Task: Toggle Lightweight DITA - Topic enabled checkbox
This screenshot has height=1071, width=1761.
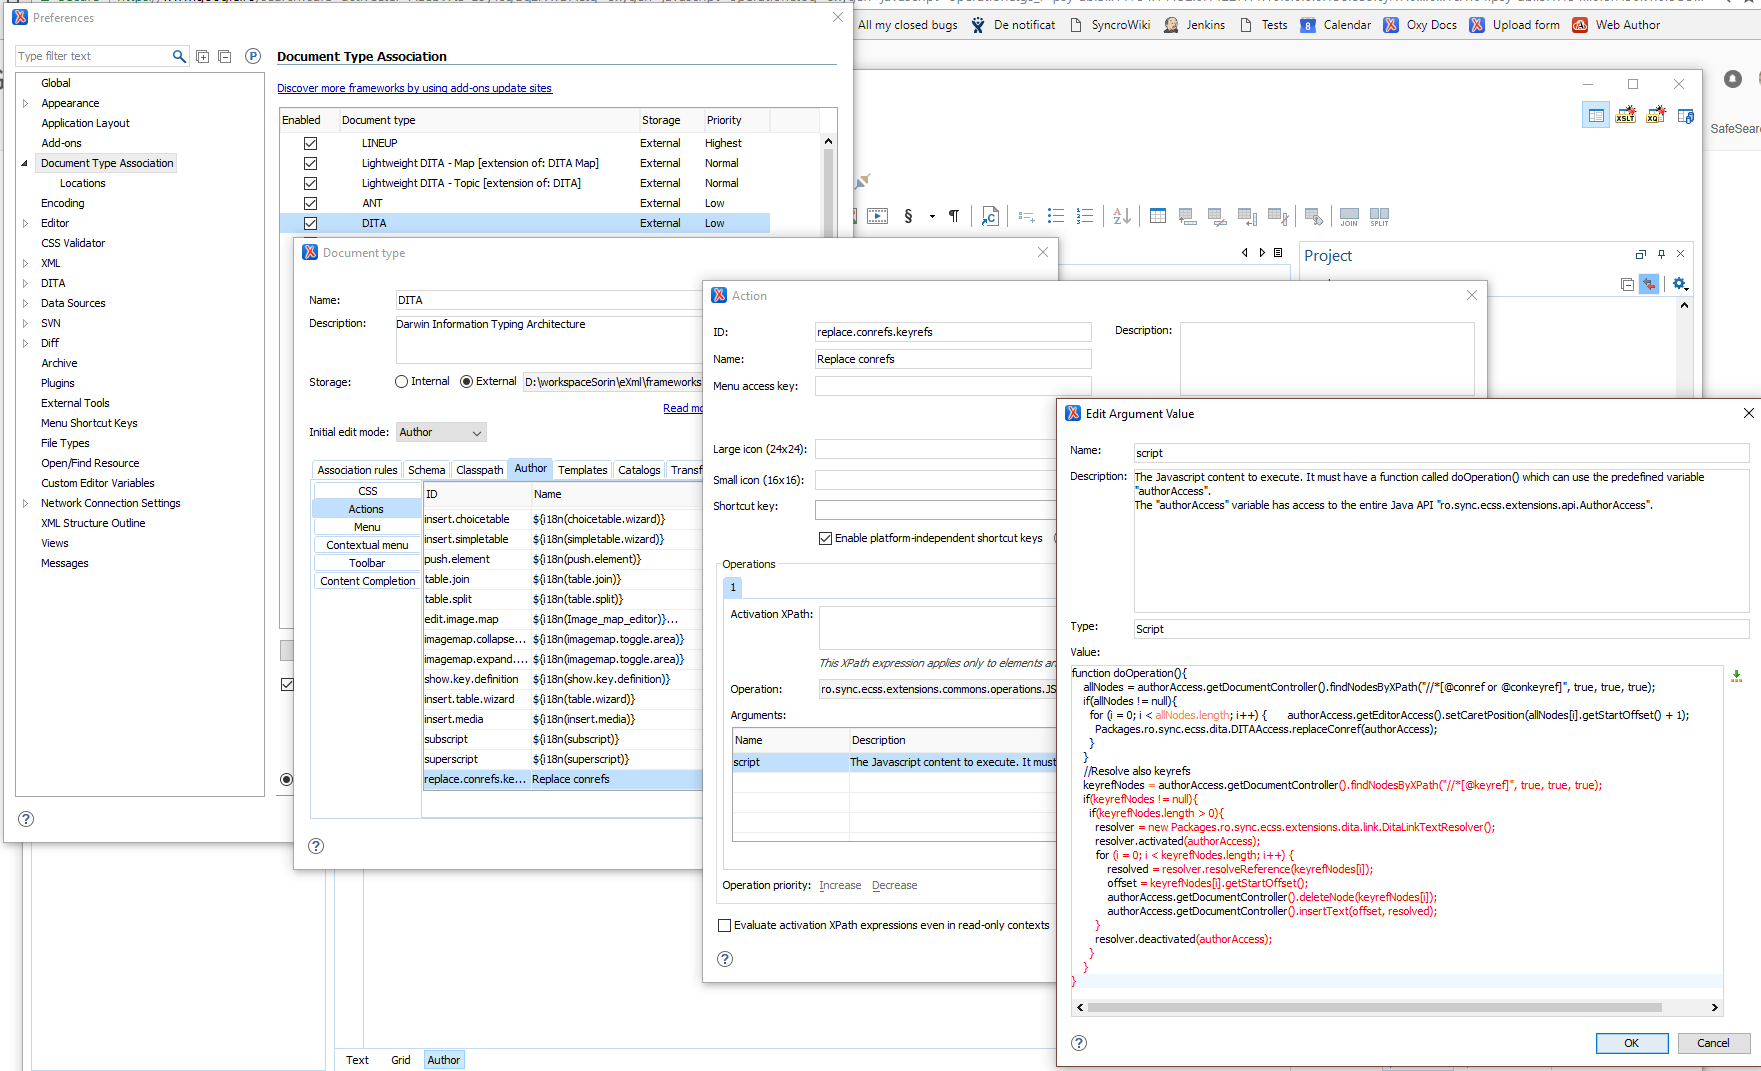Action: [310, 183]
